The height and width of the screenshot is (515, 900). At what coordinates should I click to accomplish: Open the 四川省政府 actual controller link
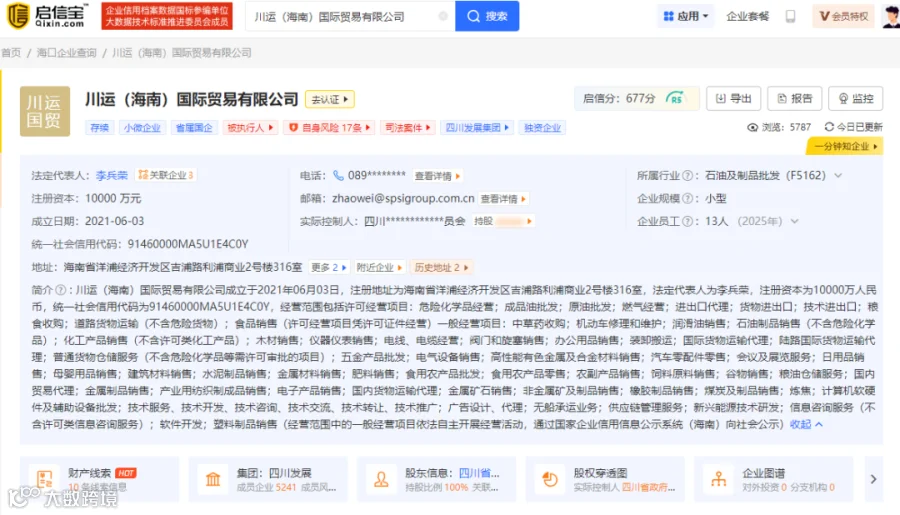647,487
